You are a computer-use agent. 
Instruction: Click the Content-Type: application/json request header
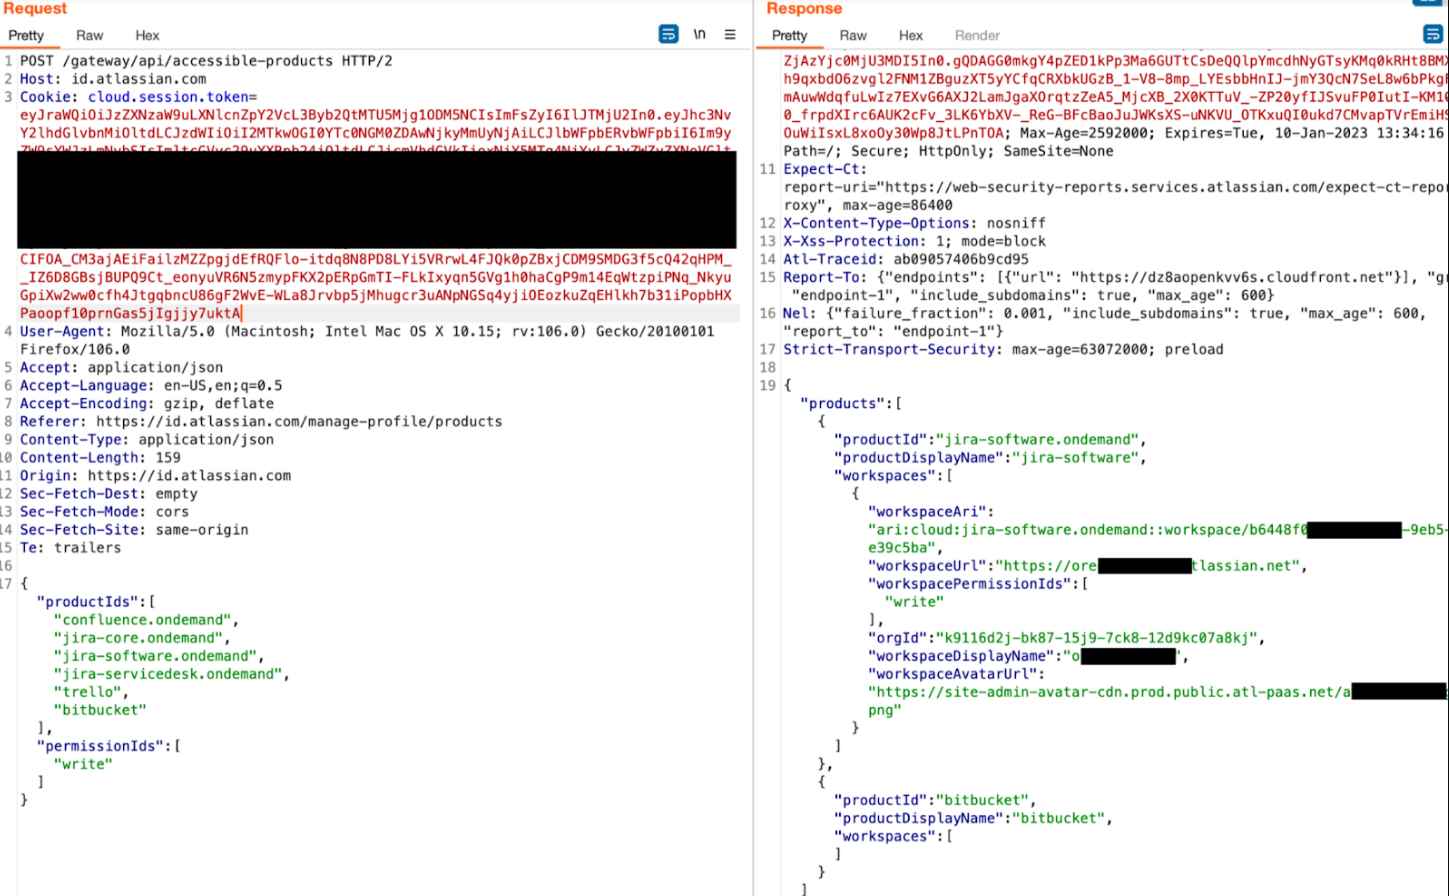(x=147, y=439)
